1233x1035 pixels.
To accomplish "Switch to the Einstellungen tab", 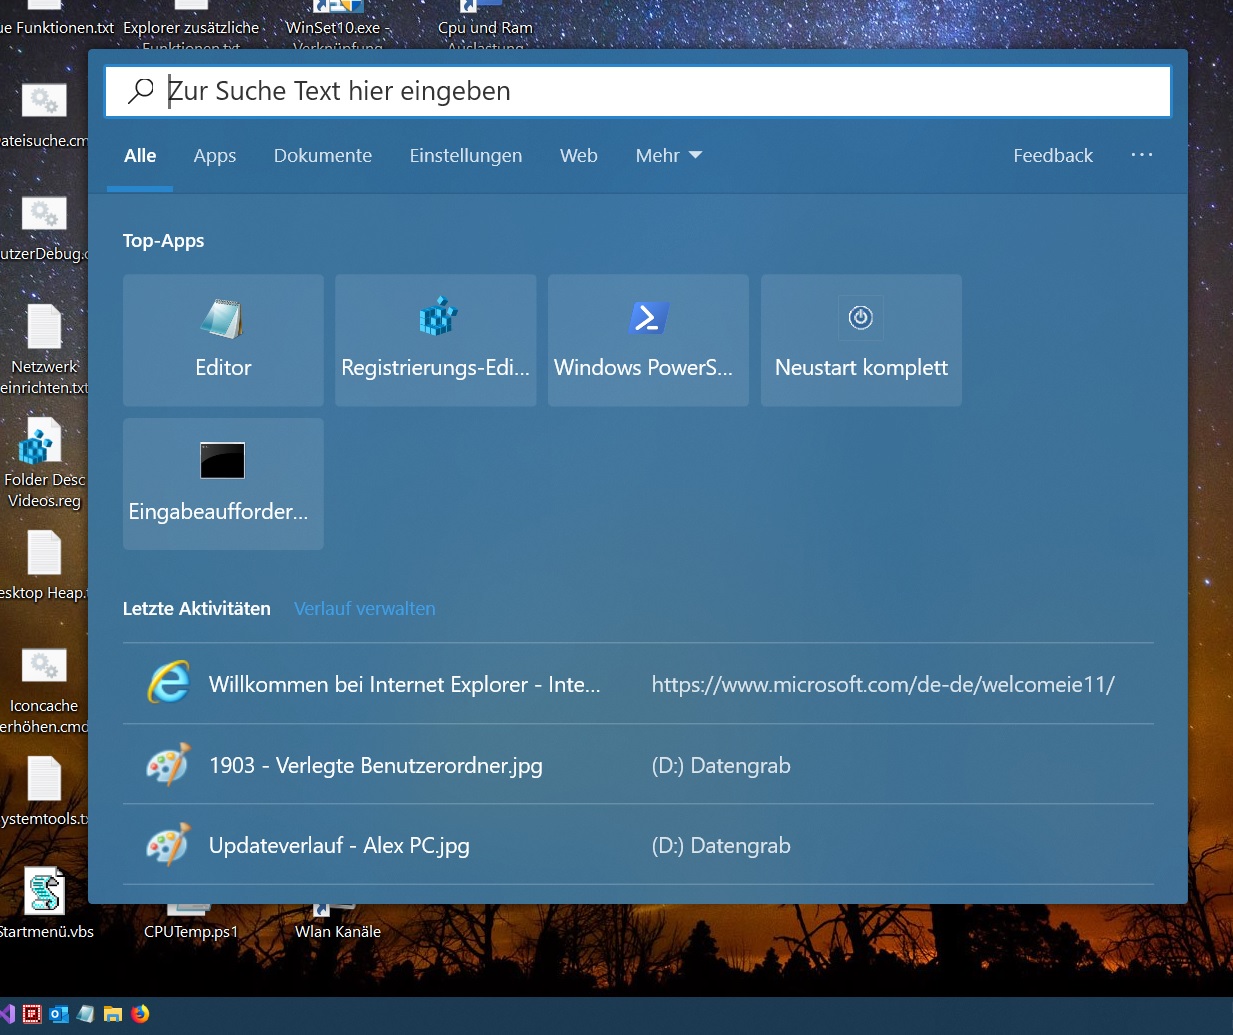I will click(x=466, y=156).
